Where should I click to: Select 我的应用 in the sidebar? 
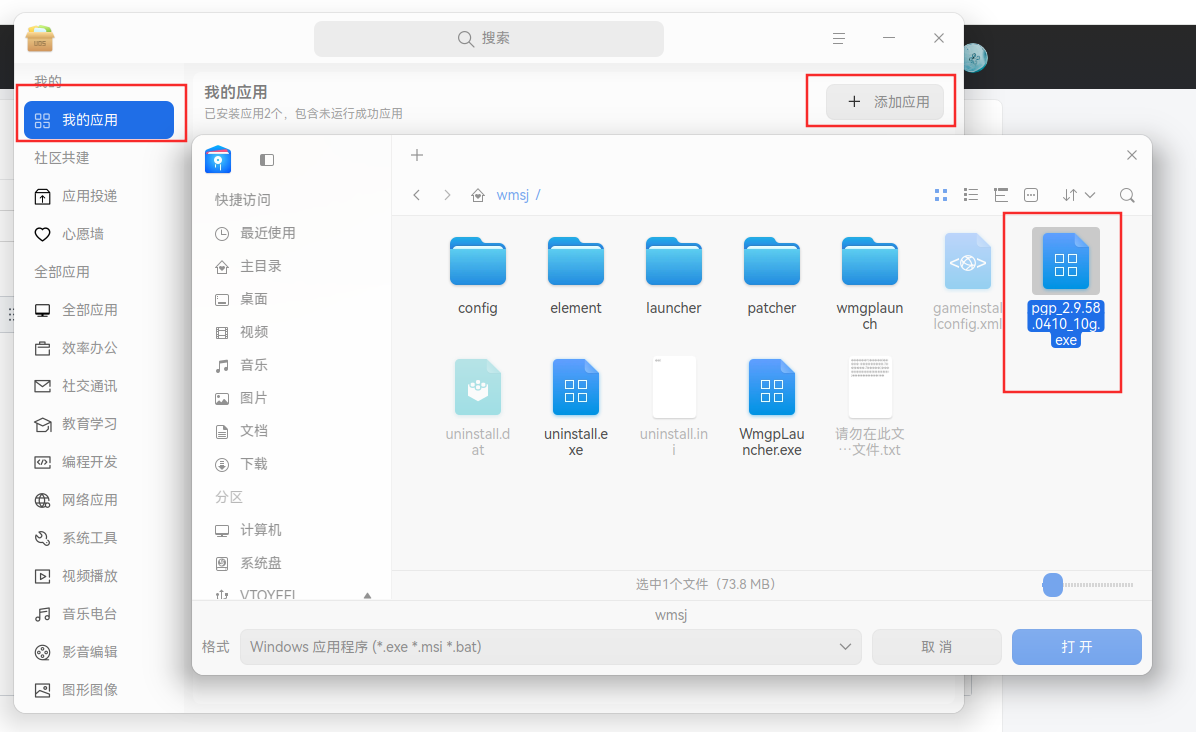(x=99, y=120)
